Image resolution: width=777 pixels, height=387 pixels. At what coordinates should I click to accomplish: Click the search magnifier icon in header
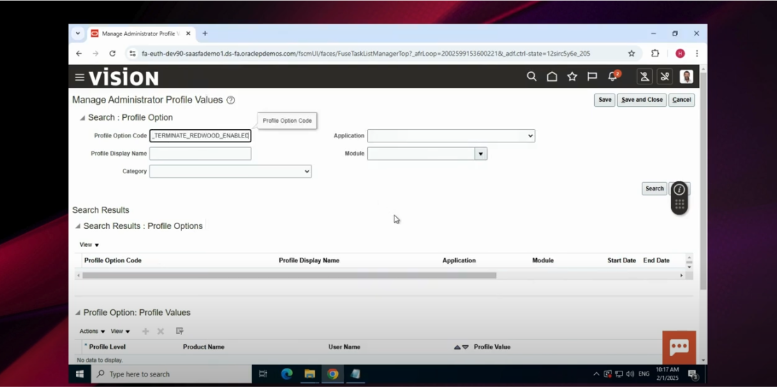[x=532, y=77]
